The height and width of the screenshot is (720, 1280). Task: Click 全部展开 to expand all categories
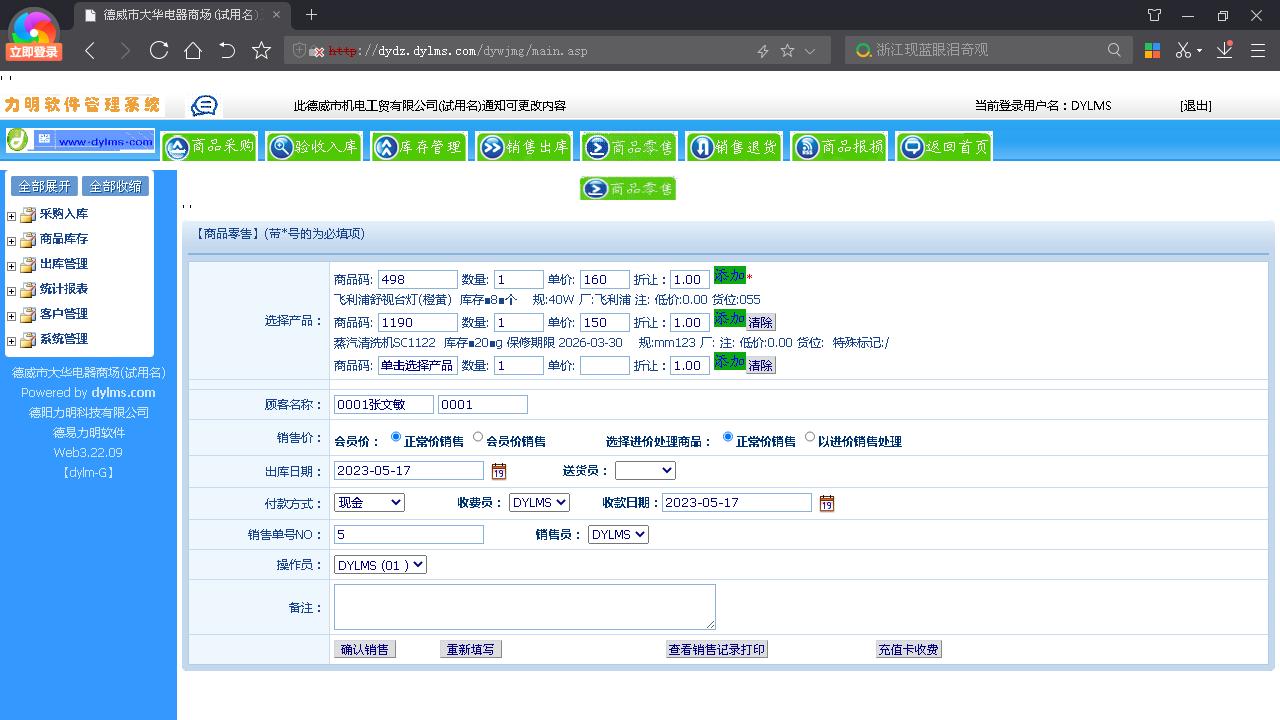click(x=44, y=185)
